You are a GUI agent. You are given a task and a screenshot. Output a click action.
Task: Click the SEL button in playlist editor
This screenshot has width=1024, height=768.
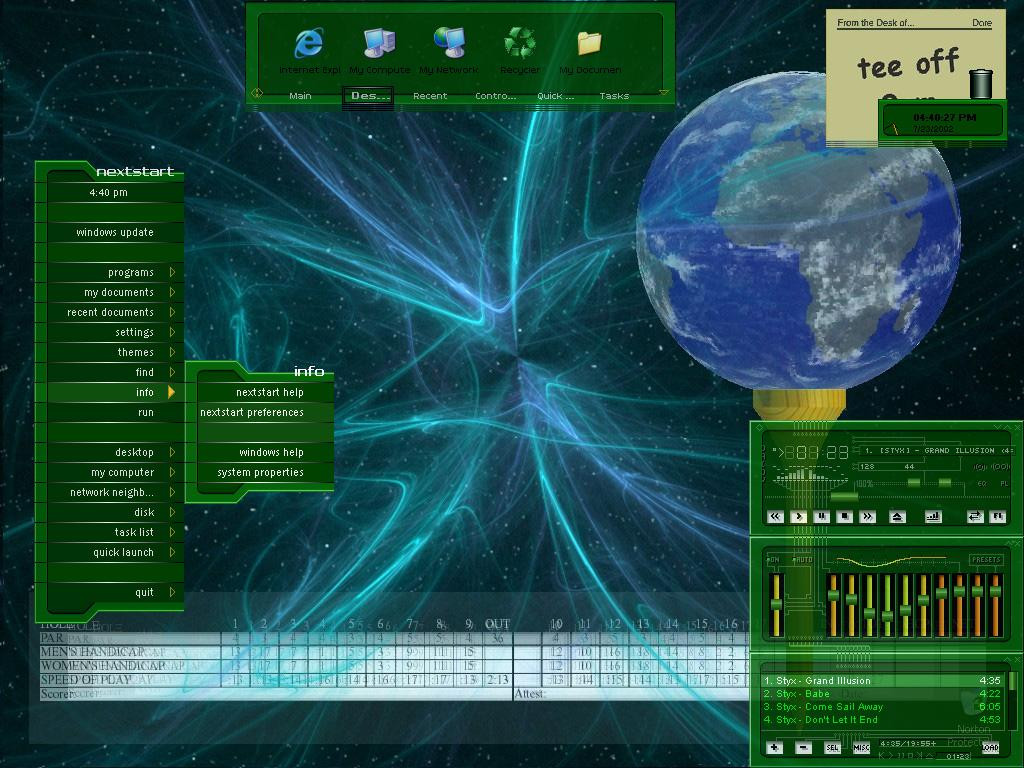tap(832, 748)
